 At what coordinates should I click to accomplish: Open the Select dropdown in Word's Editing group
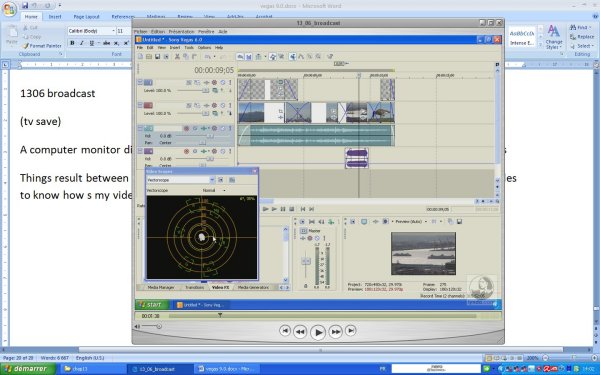pyautogui.click(x=582, y=46)
